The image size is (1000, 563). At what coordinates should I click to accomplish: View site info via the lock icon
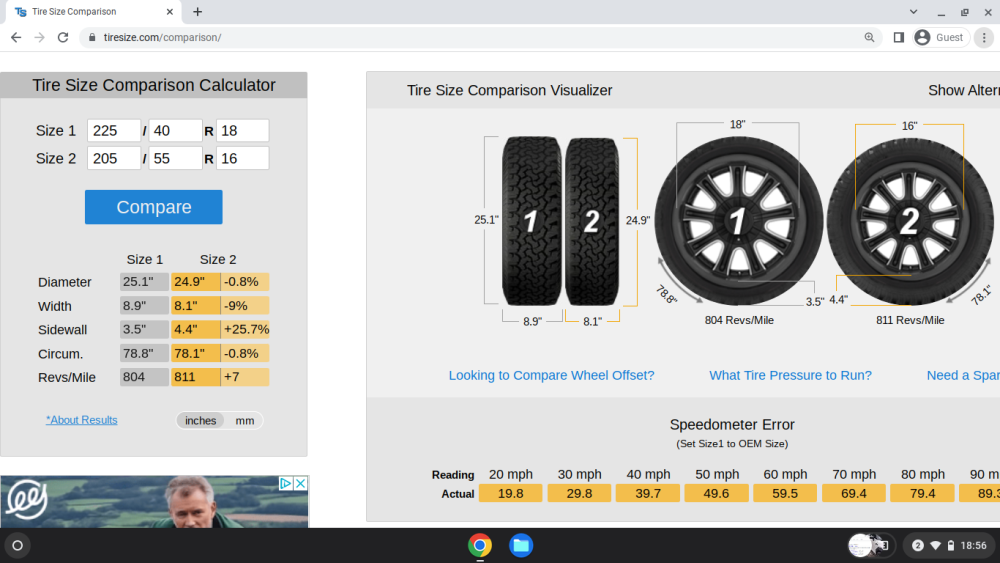[92, 38]
